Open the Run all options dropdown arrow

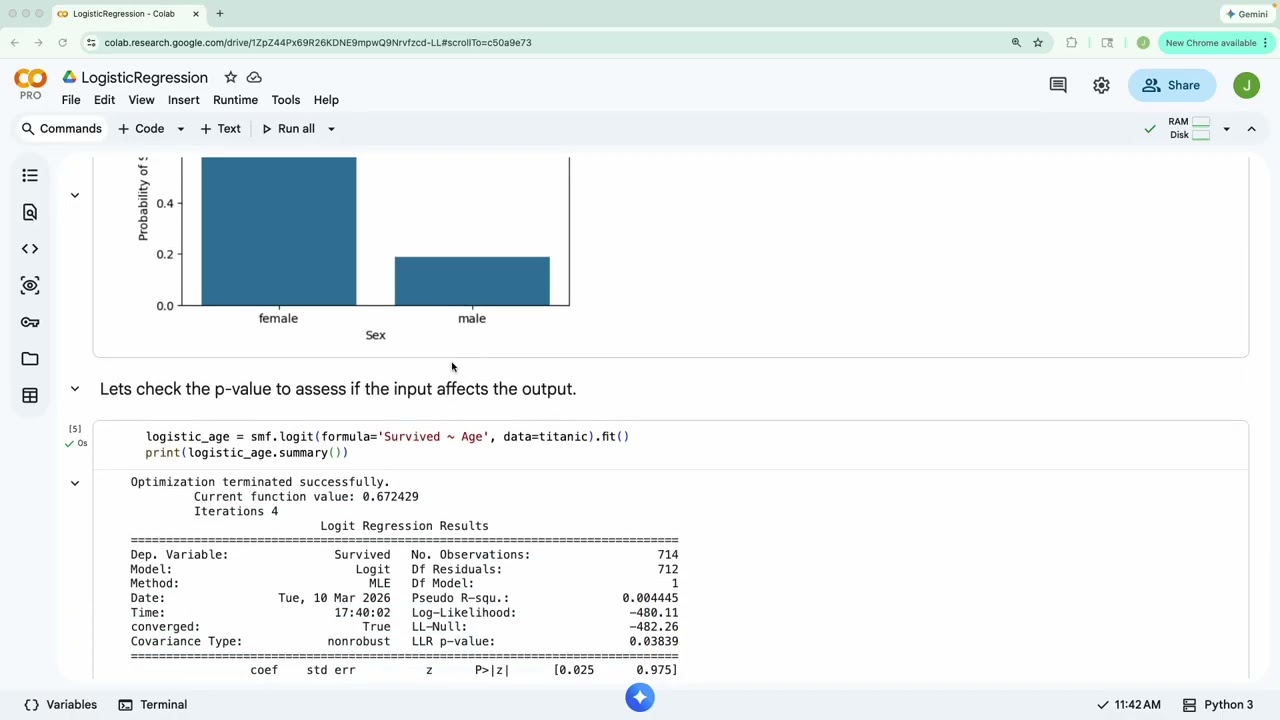point(331,129)
